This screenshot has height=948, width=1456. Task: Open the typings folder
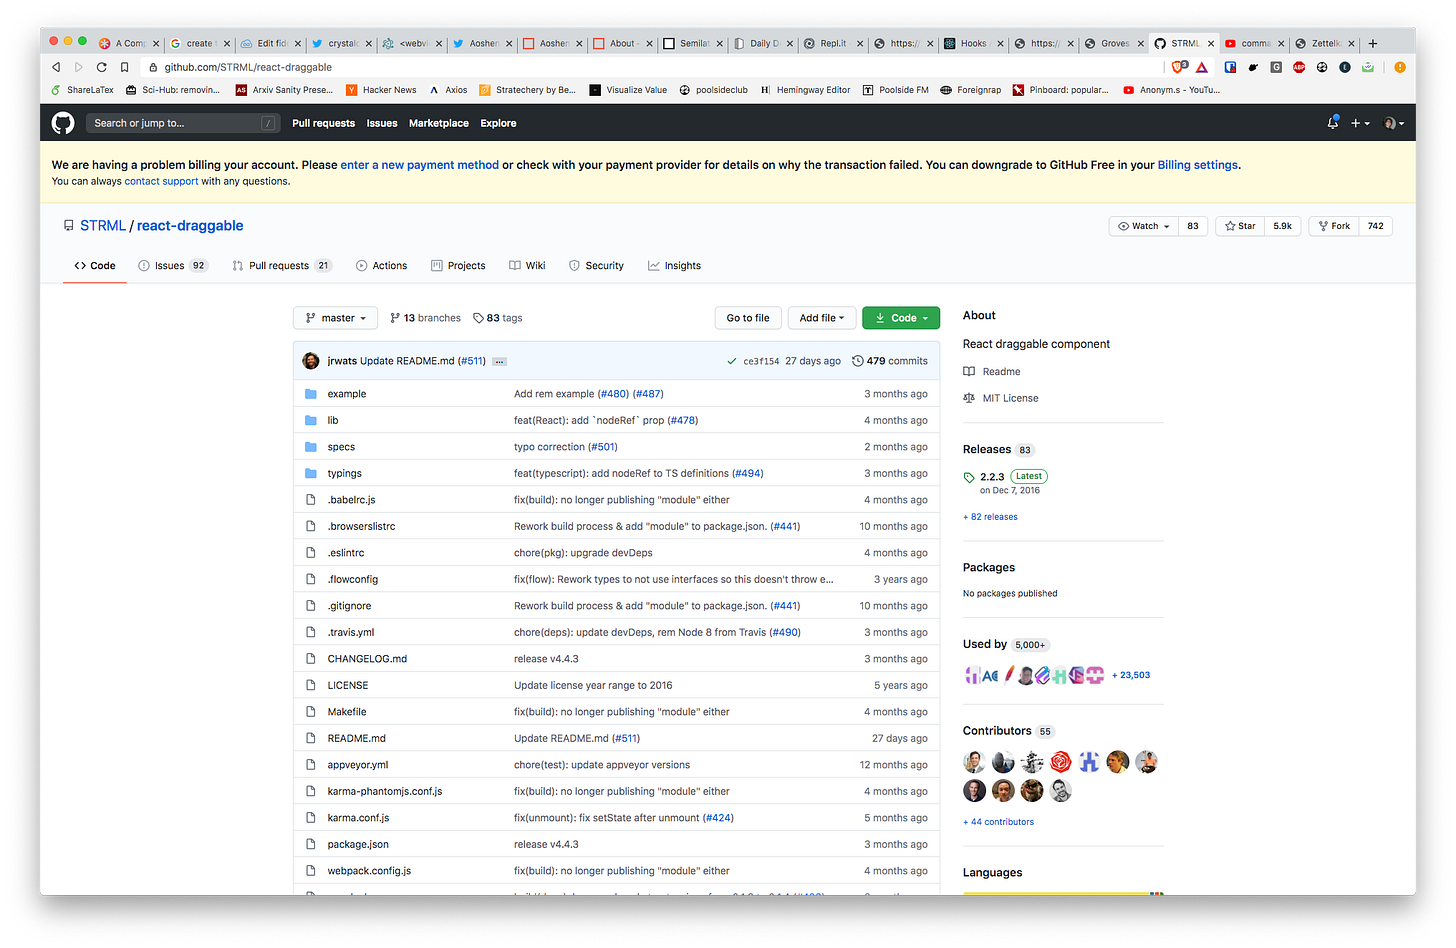point(345,474)
